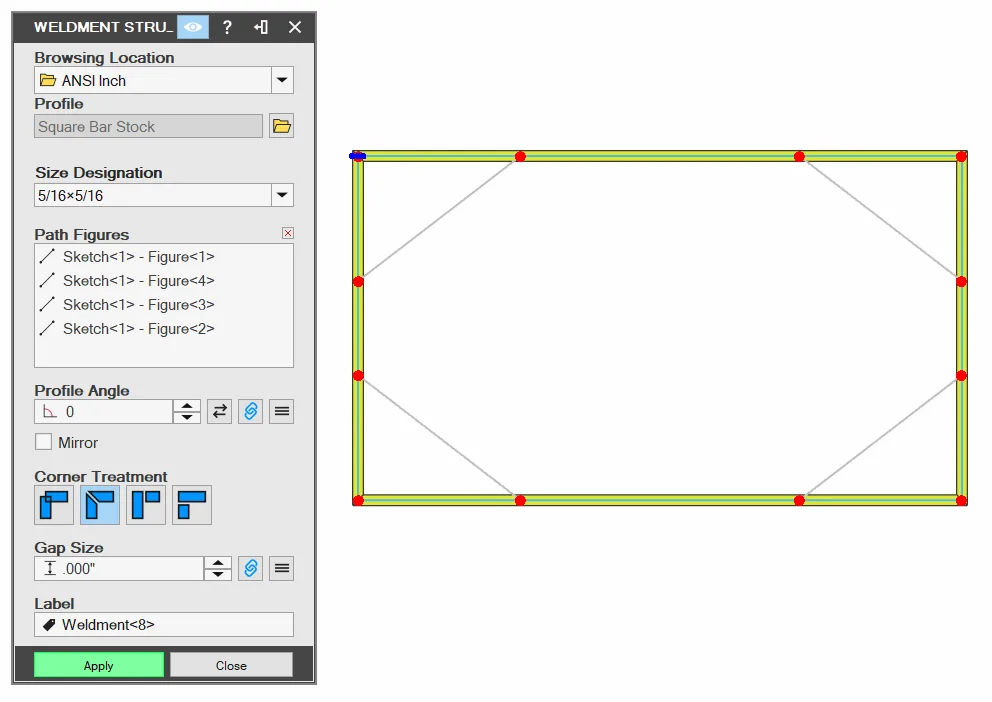This screenshot has height=702, width=992.
Task: Open the Profile Angle options menu icon
Action: tap(282, 412)
